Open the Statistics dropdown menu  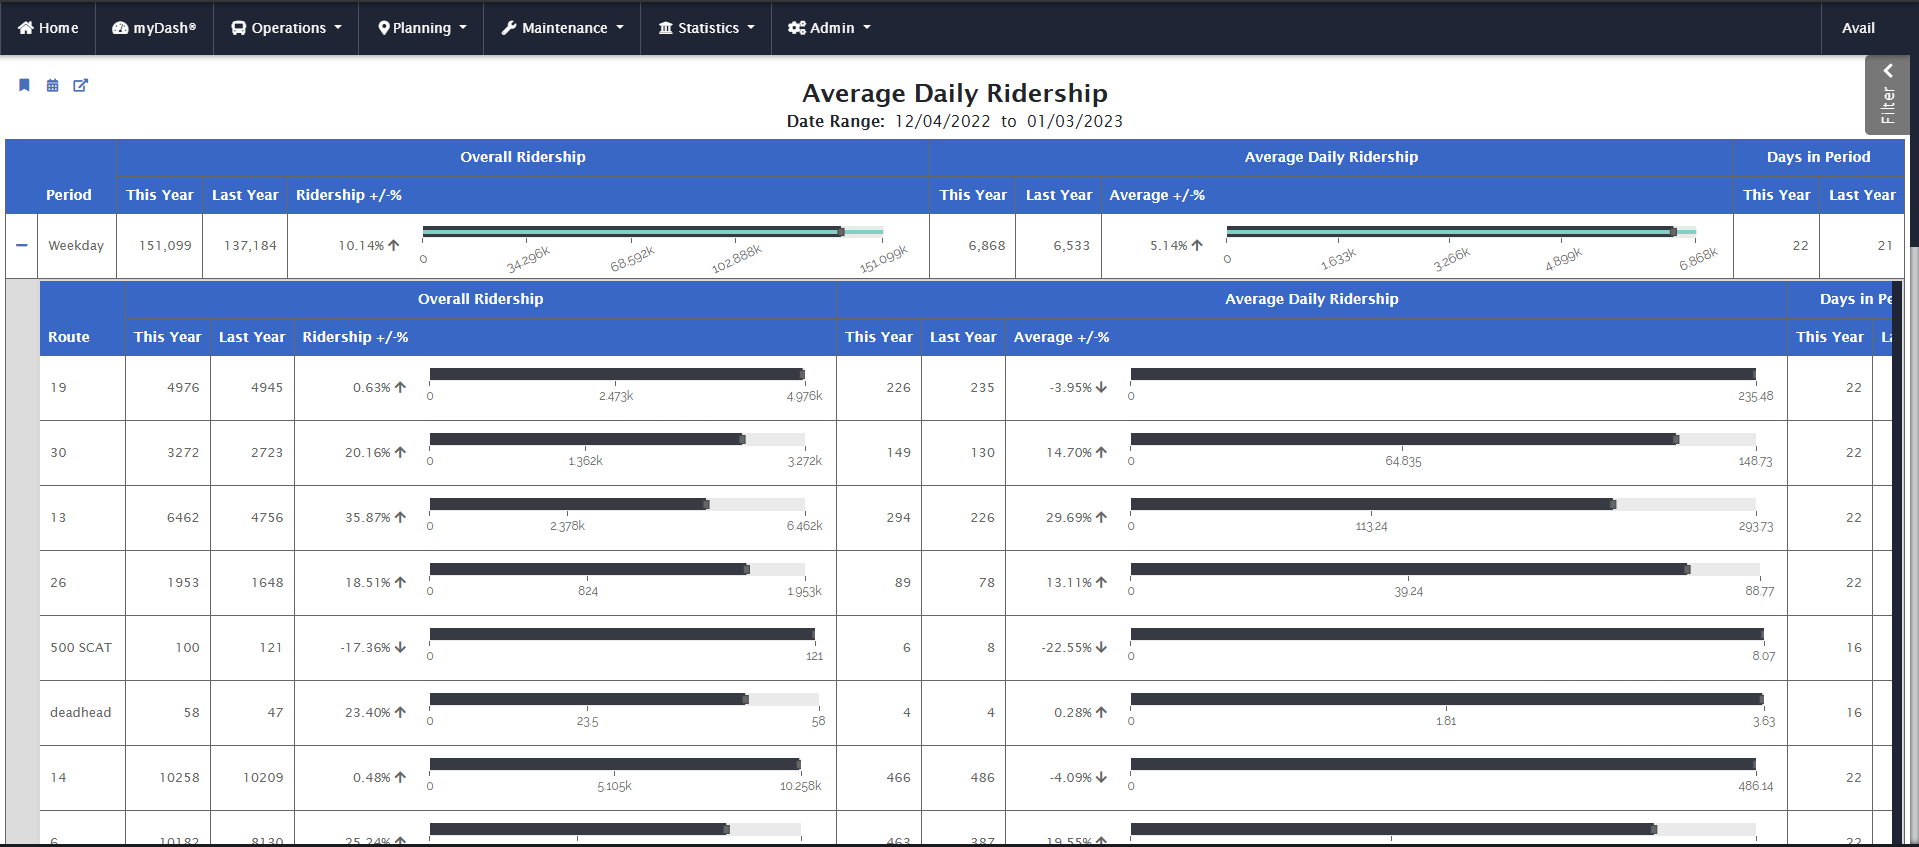coord(706,28)
